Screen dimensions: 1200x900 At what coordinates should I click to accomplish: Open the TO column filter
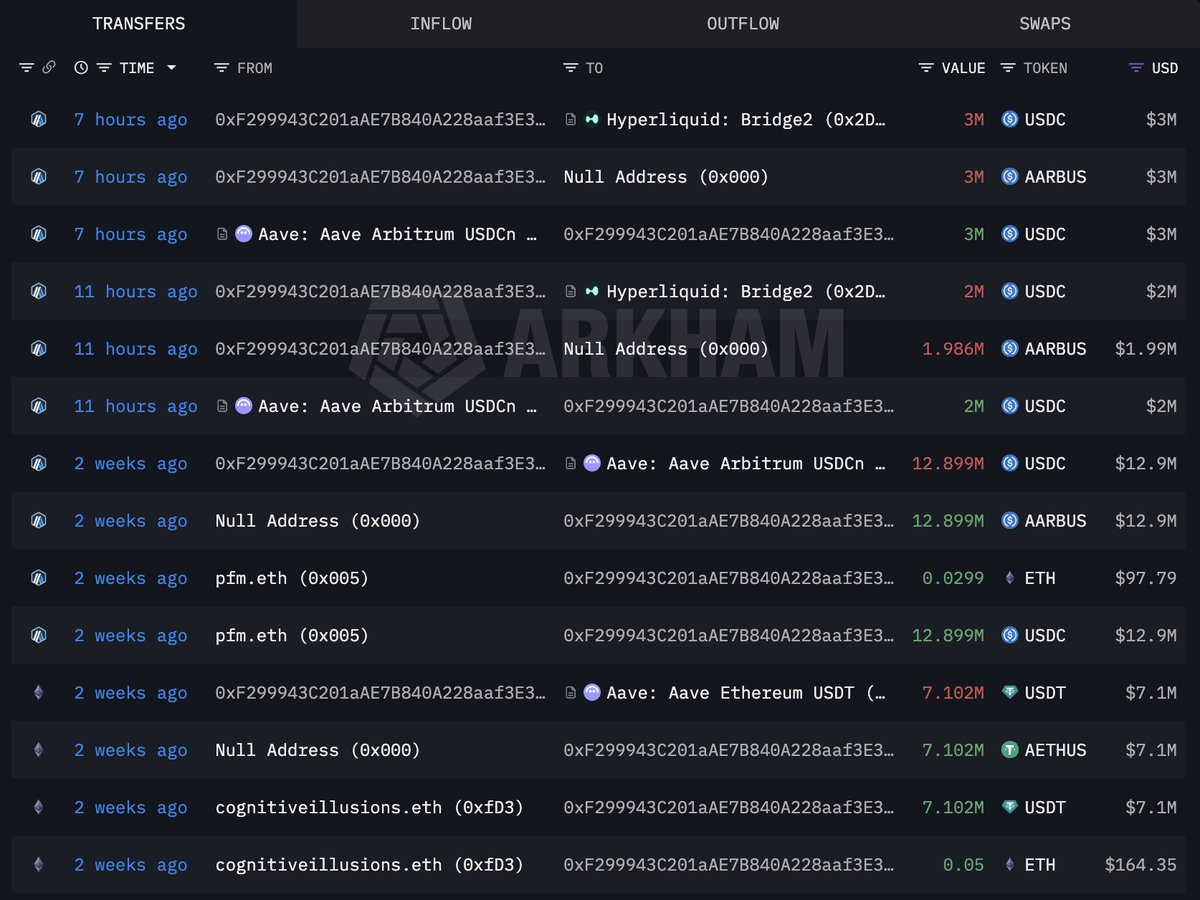[570, 68]
